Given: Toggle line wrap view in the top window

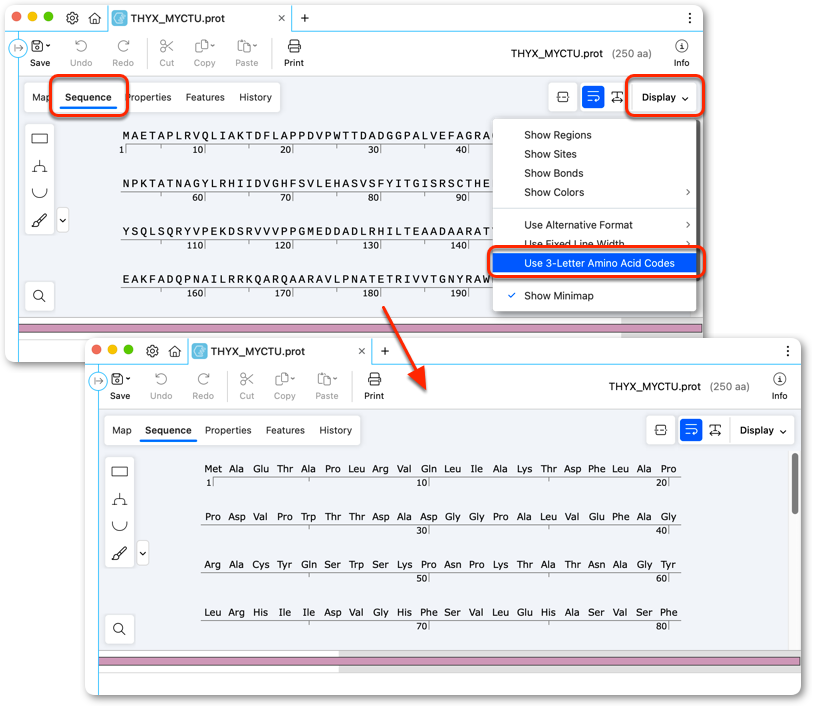Looking at the screenshot, I should (x=593, y=97).
